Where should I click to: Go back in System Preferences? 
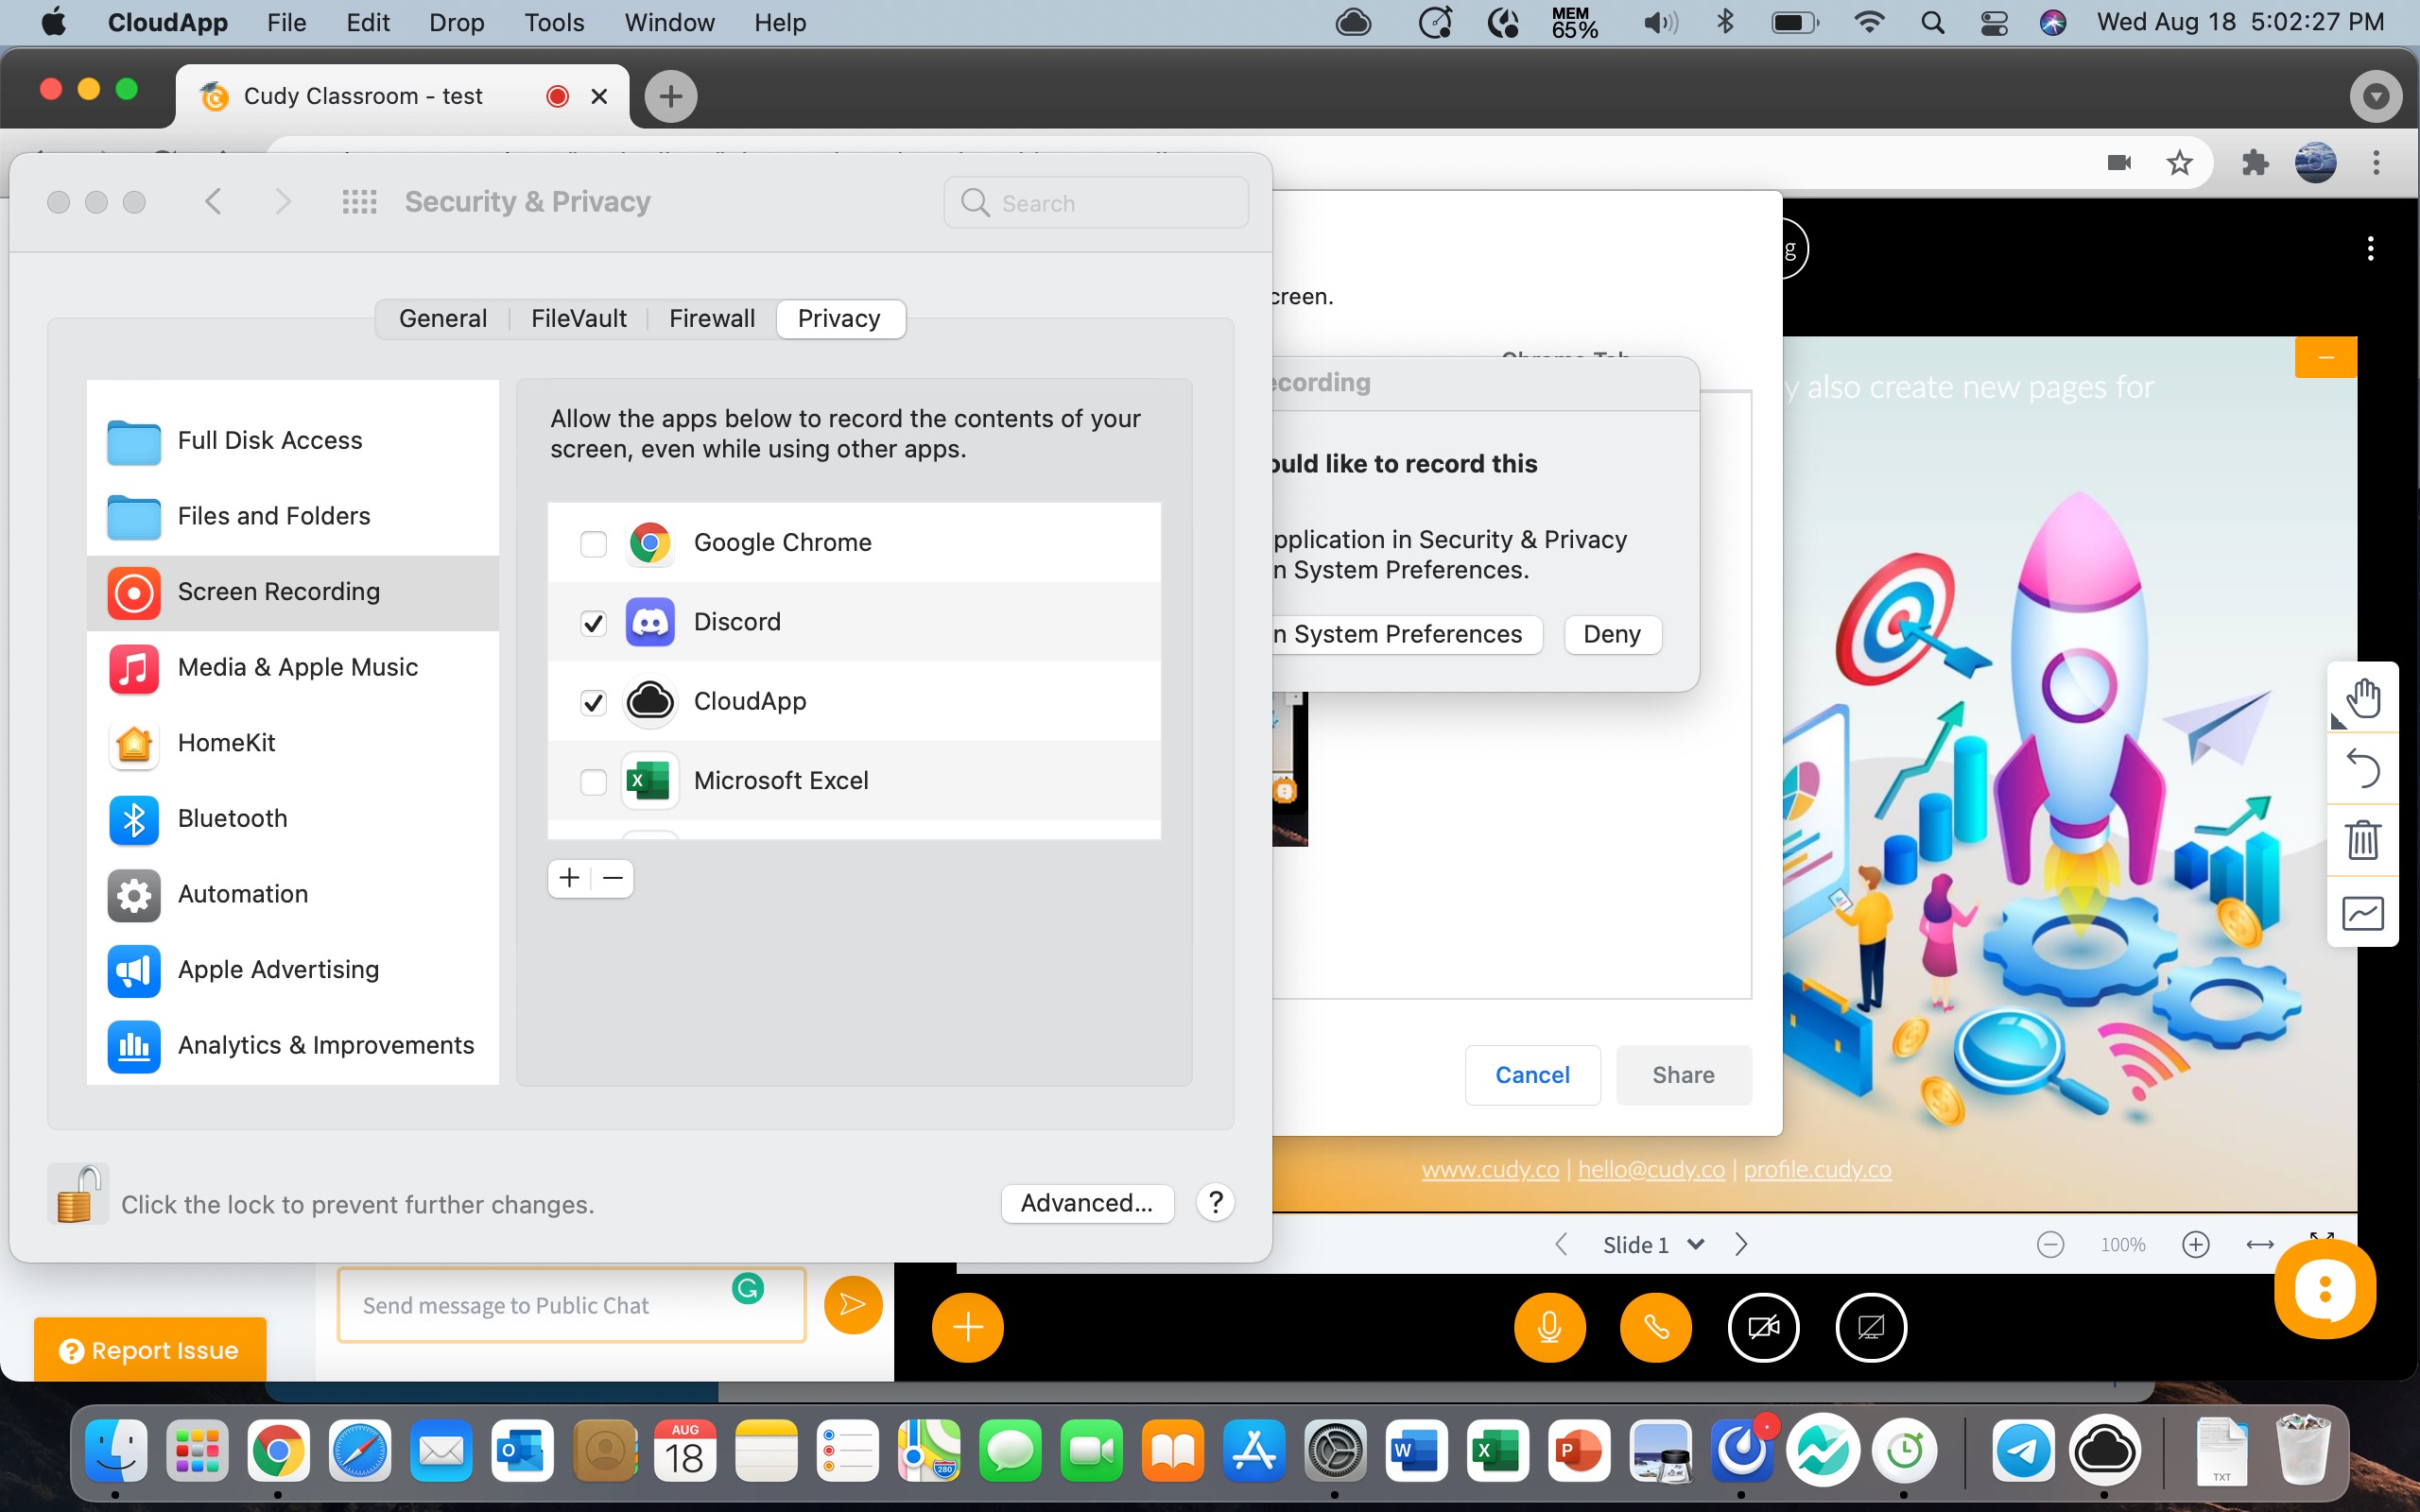point(212,202)
